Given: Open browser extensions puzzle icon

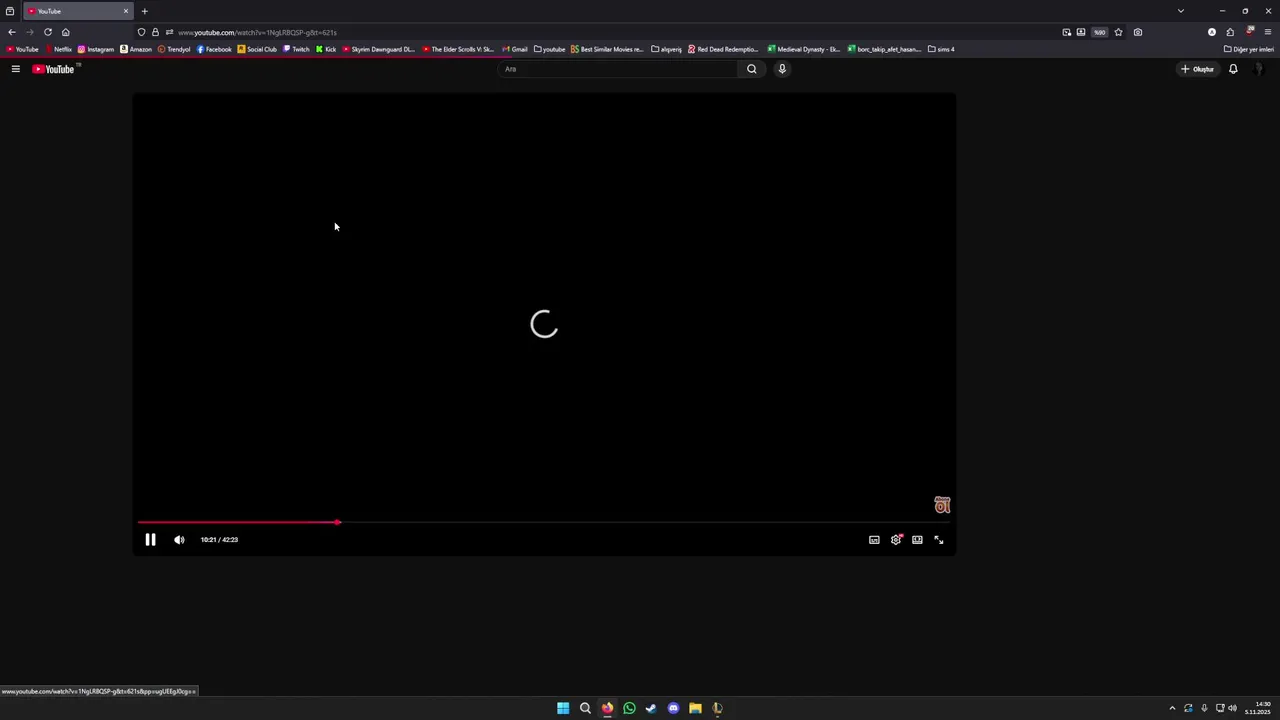Looking at the screenshot, I should click(1230, 32).
